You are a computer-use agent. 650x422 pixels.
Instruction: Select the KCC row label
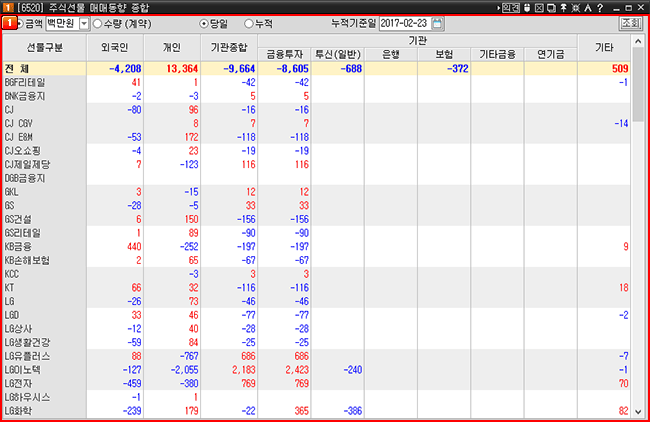(x=12, y=274)
